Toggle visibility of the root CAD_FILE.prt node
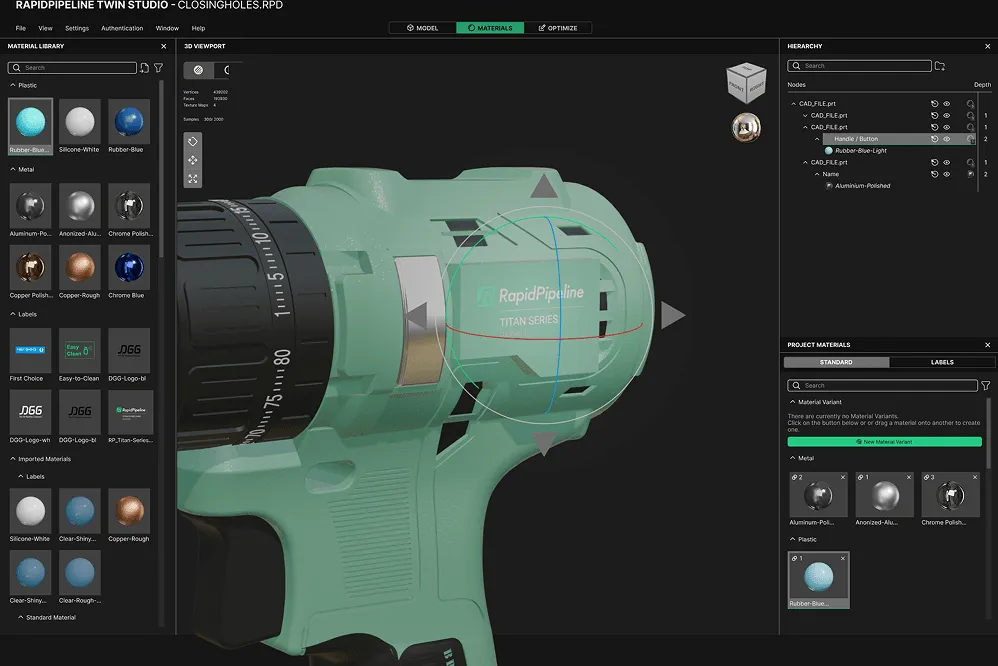998x666 pixels. tap(946, 103)
